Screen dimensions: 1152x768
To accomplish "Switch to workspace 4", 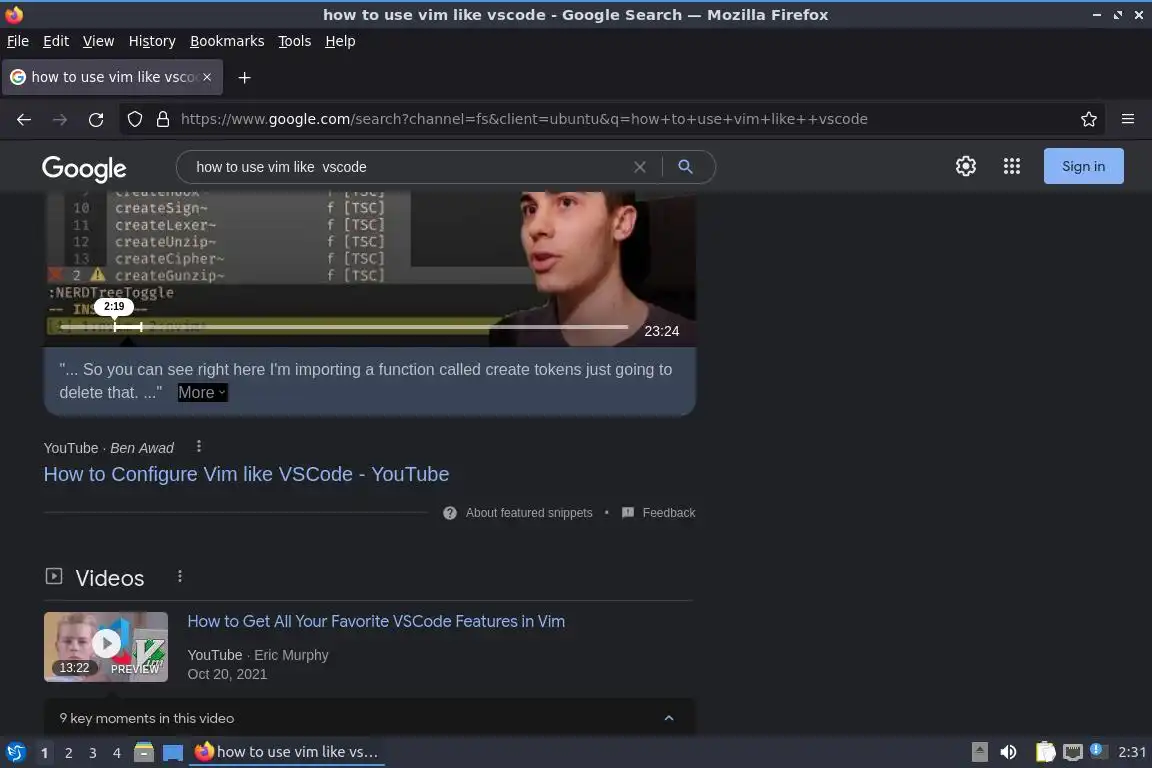I will (x=116, y=753).
